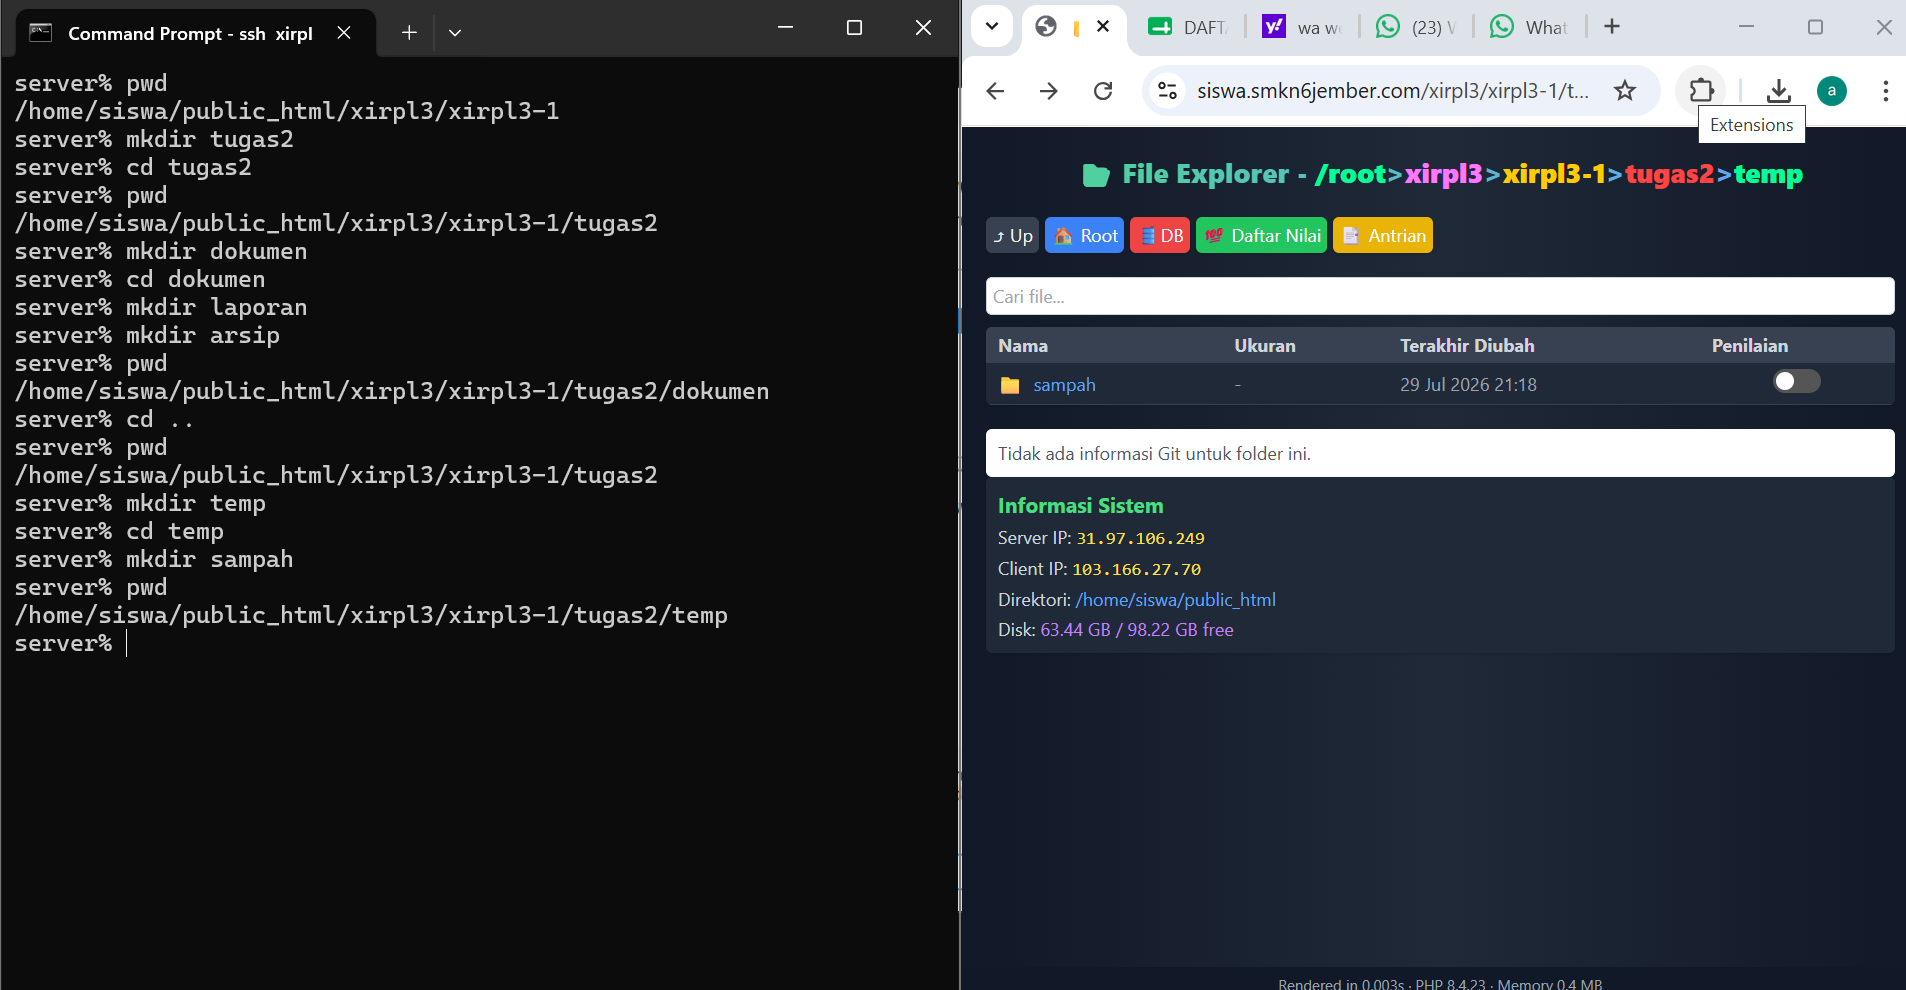This screenshot has height=990, width=1906.
Task: Sort by Terakhir Diubah column header
Action: point(1467,346)
